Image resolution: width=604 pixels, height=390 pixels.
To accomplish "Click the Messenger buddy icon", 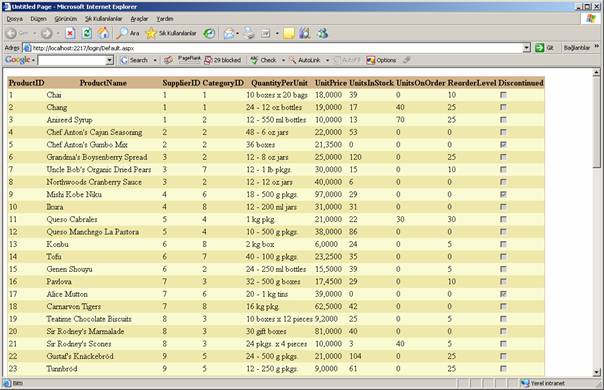I will pos(322,34).
